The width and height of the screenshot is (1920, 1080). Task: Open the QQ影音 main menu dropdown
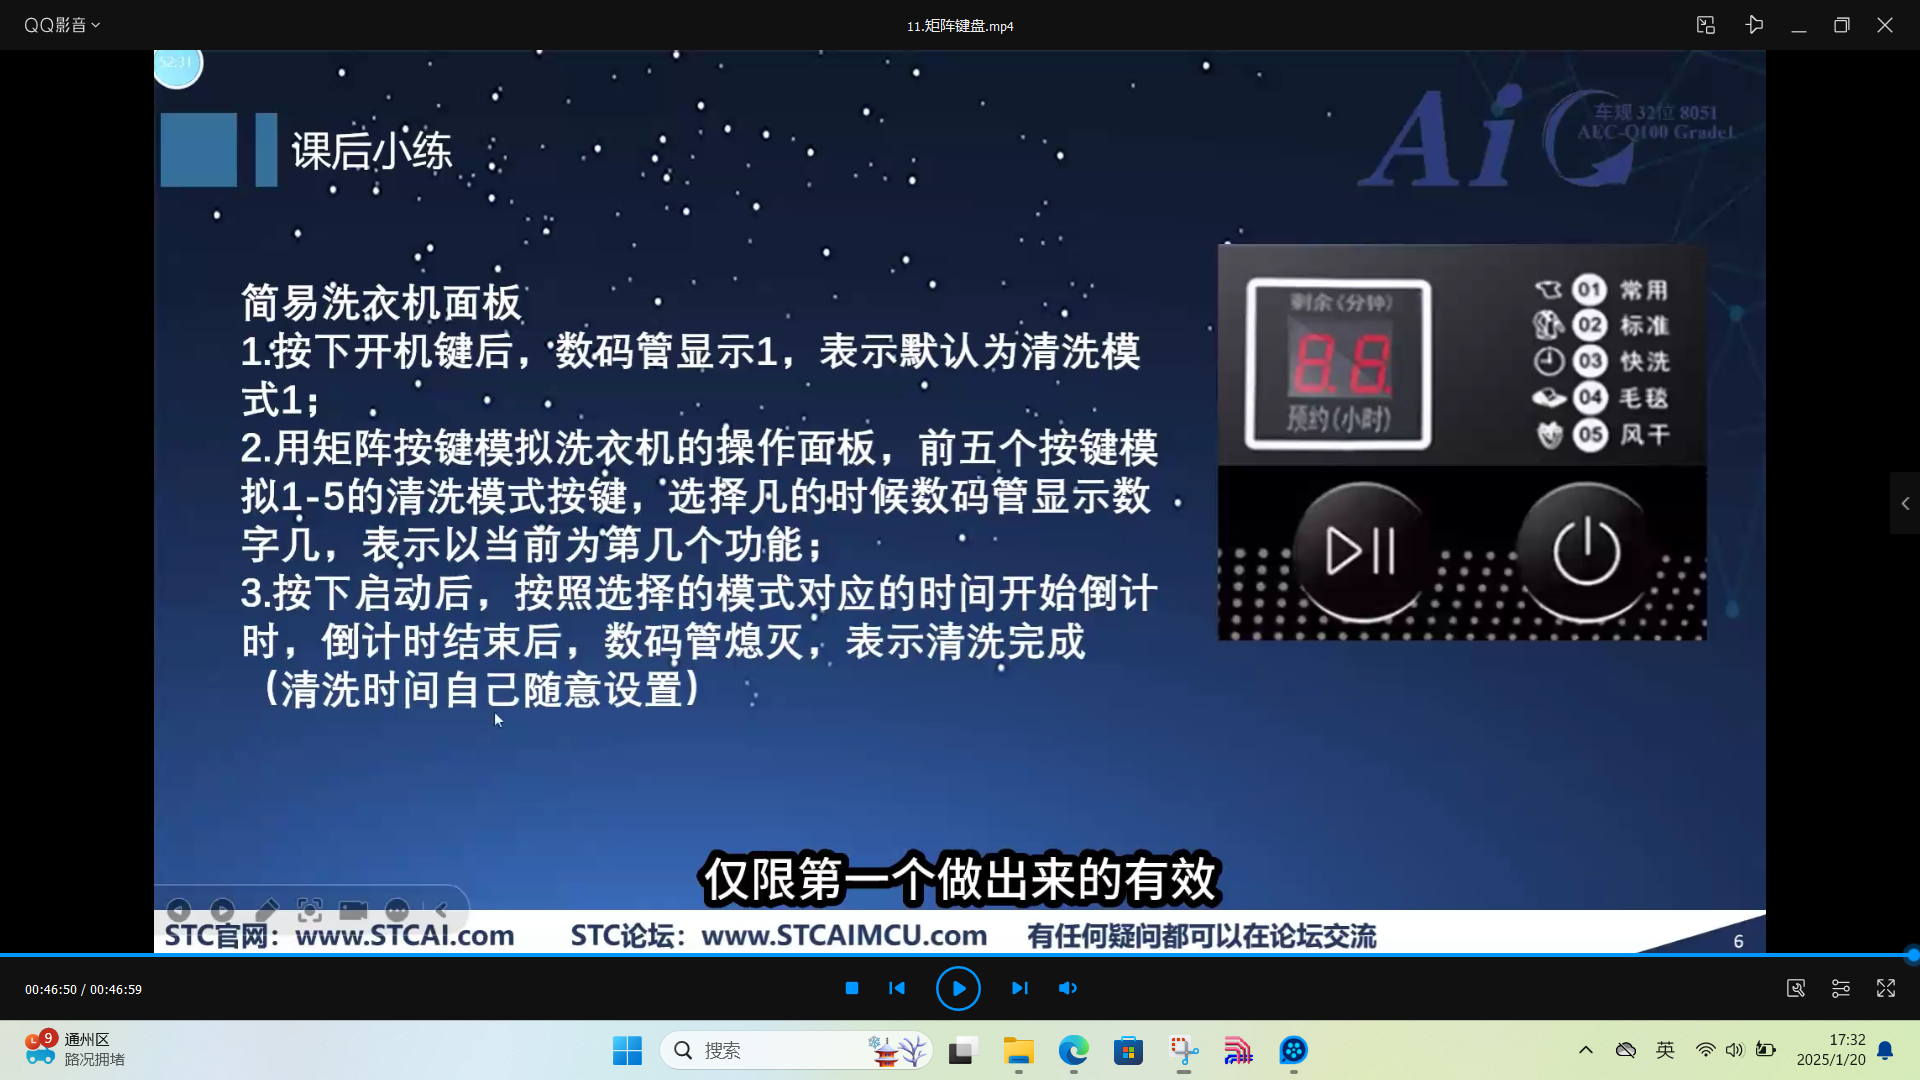(62, 25)
